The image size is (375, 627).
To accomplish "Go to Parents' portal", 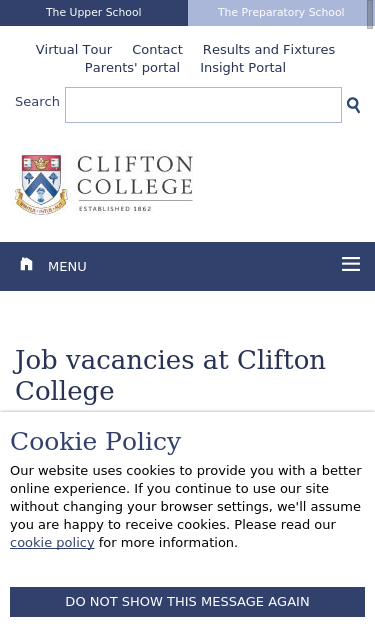I will (x=132, y=68).
